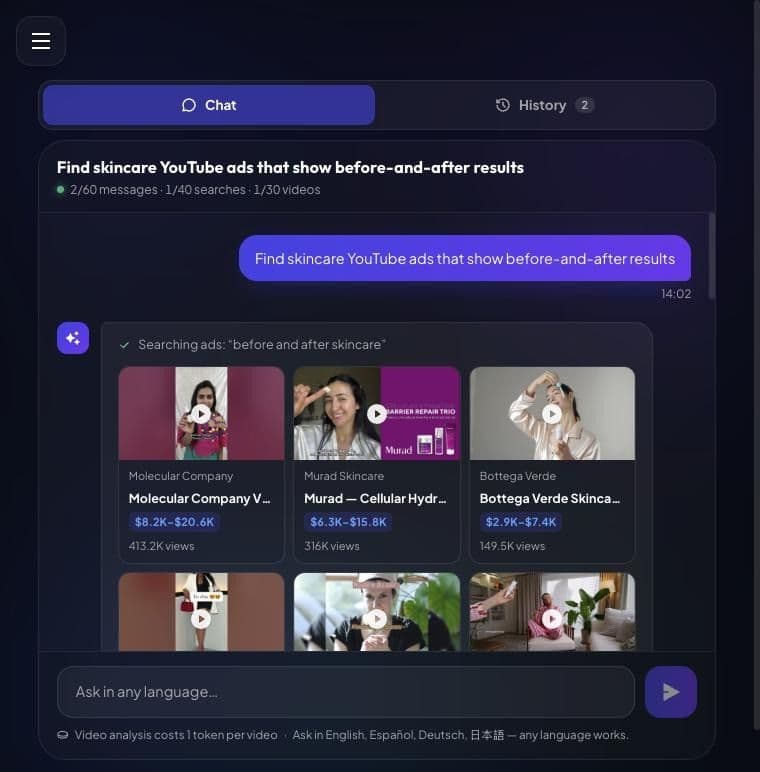Click the 149.5K views text
This screenshot has height=772, width=760.
click(x=512, y=546)
